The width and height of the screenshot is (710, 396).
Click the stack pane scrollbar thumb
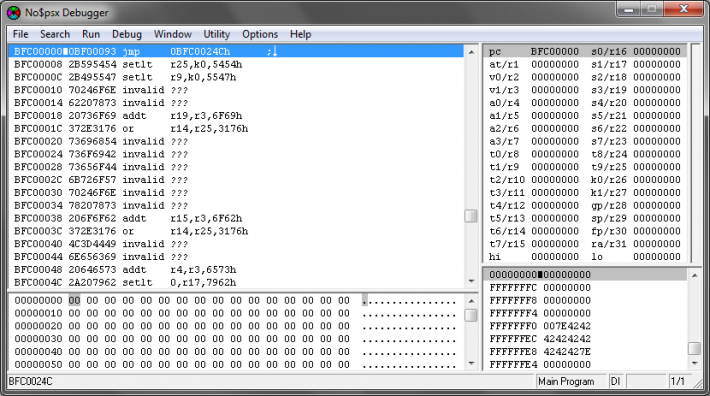(x=695, y=348)
